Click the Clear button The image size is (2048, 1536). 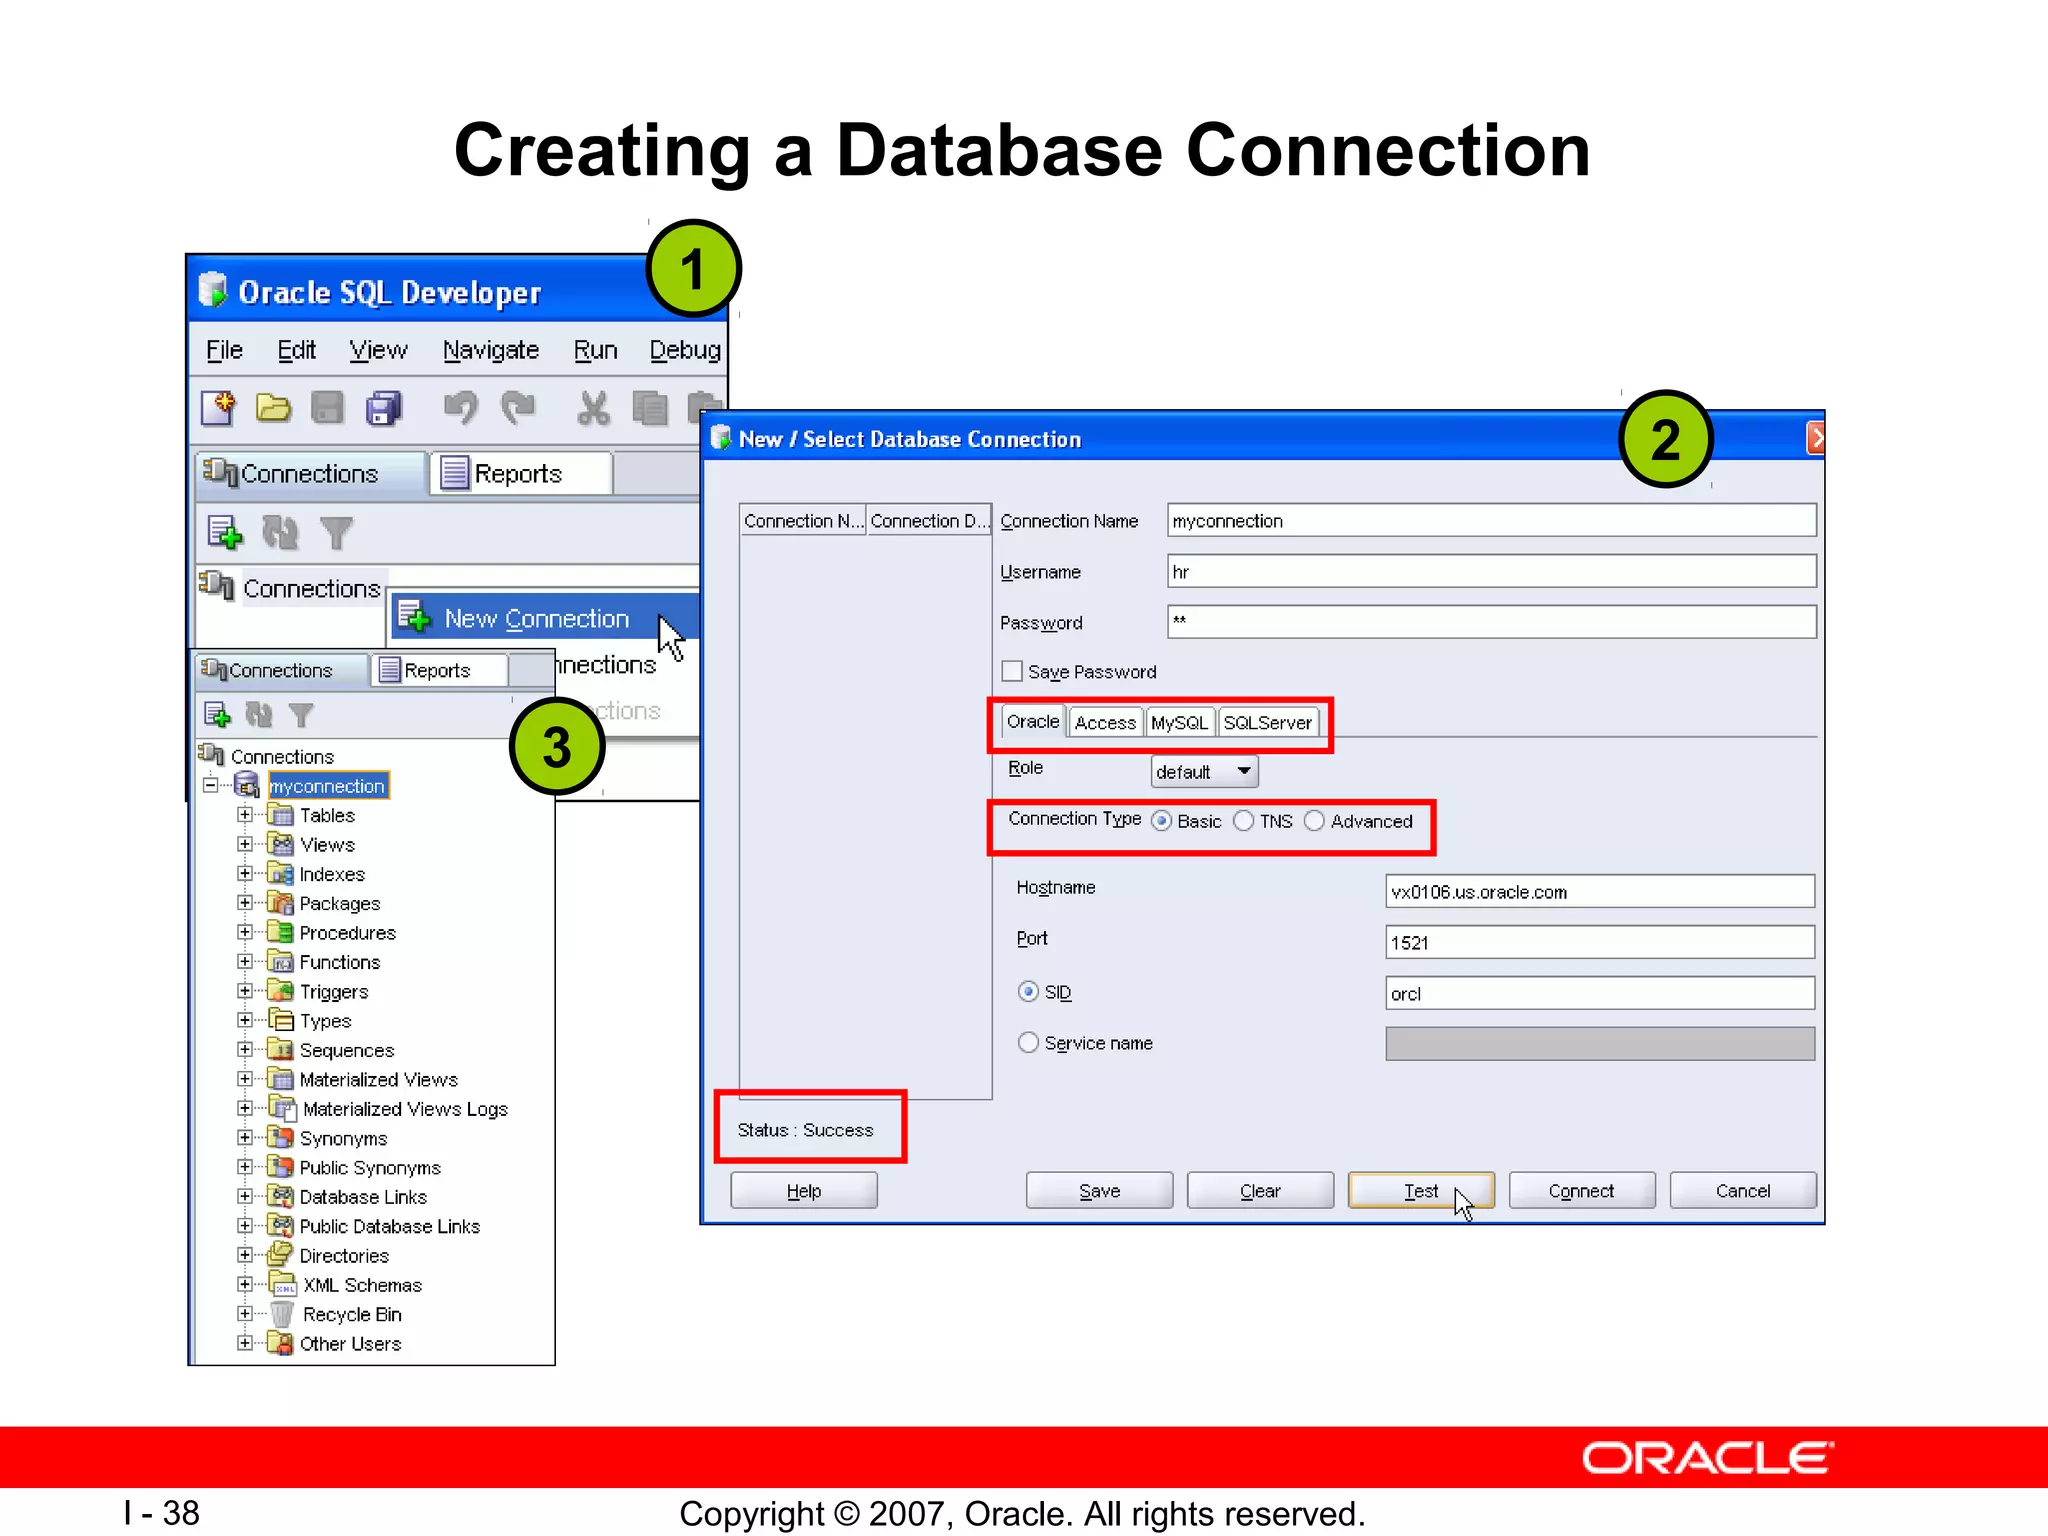click(1260, 1191)
